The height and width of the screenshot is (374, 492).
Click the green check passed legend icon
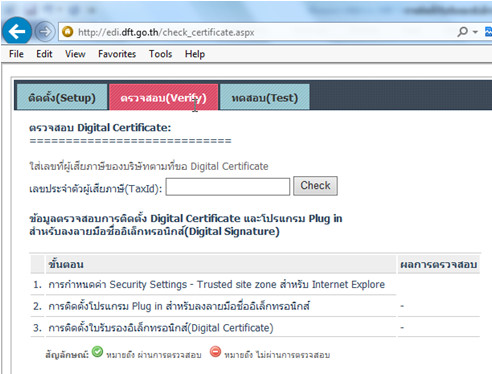[x=97, y=352]
